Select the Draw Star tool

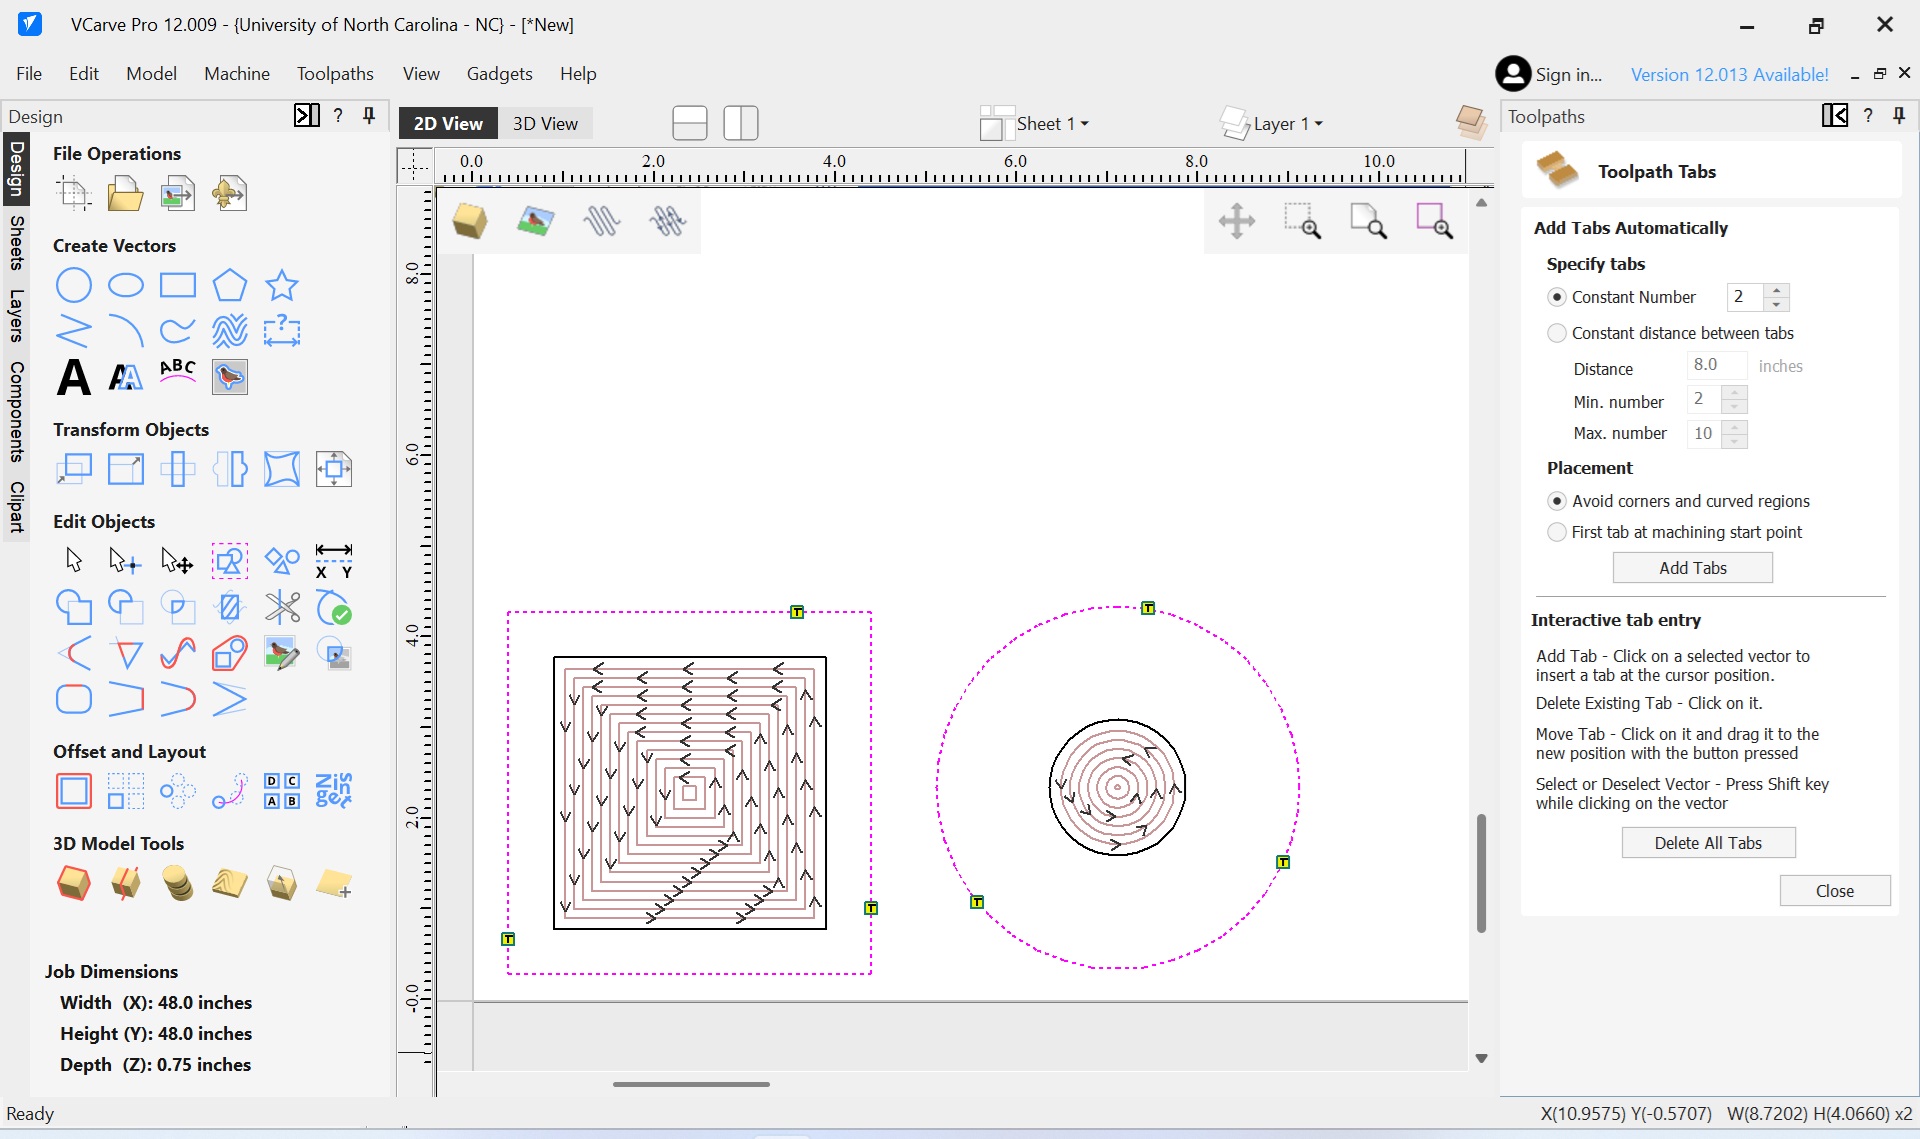click(282, 286)
